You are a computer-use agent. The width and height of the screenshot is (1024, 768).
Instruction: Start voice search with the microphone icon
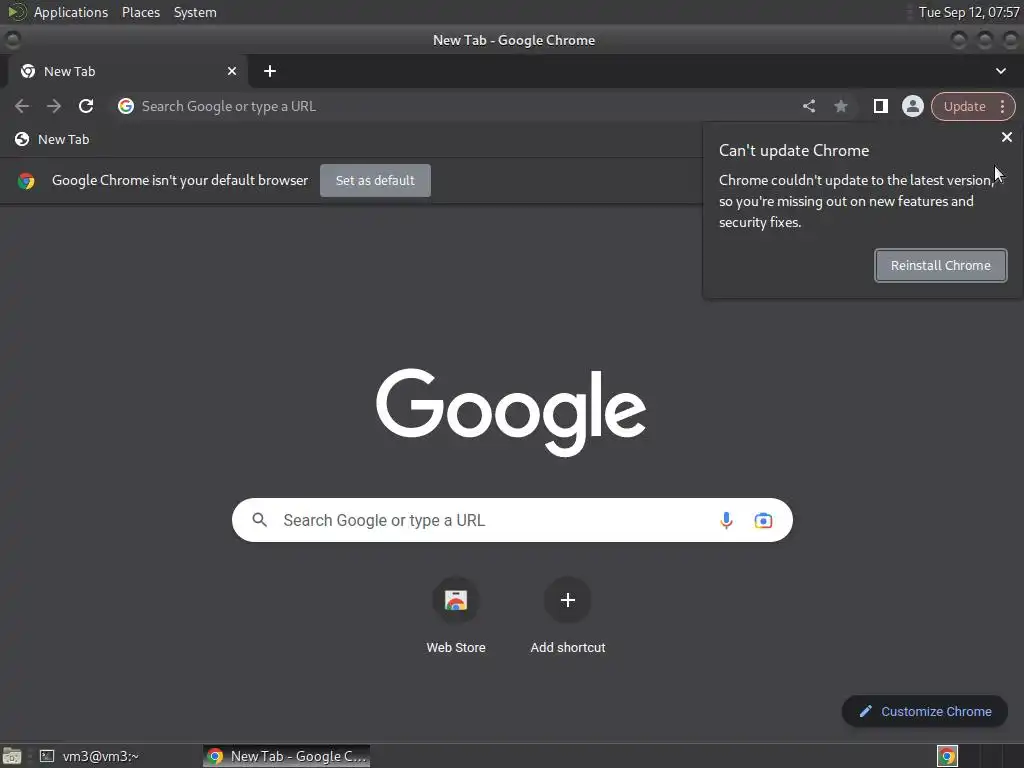pos(726,520)
